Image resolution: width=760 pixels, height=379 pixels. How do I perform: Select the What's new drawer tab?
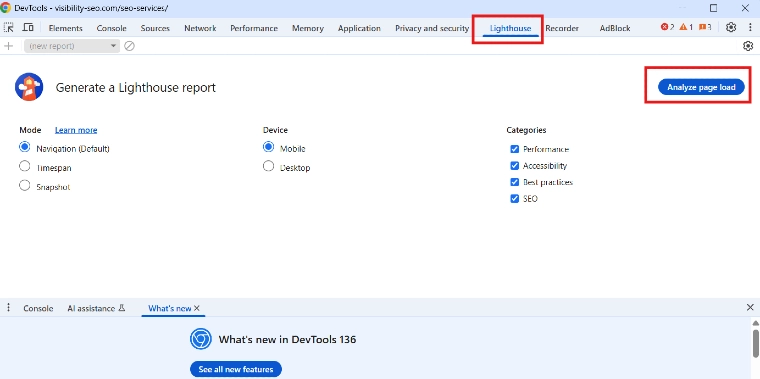(170, 308)
